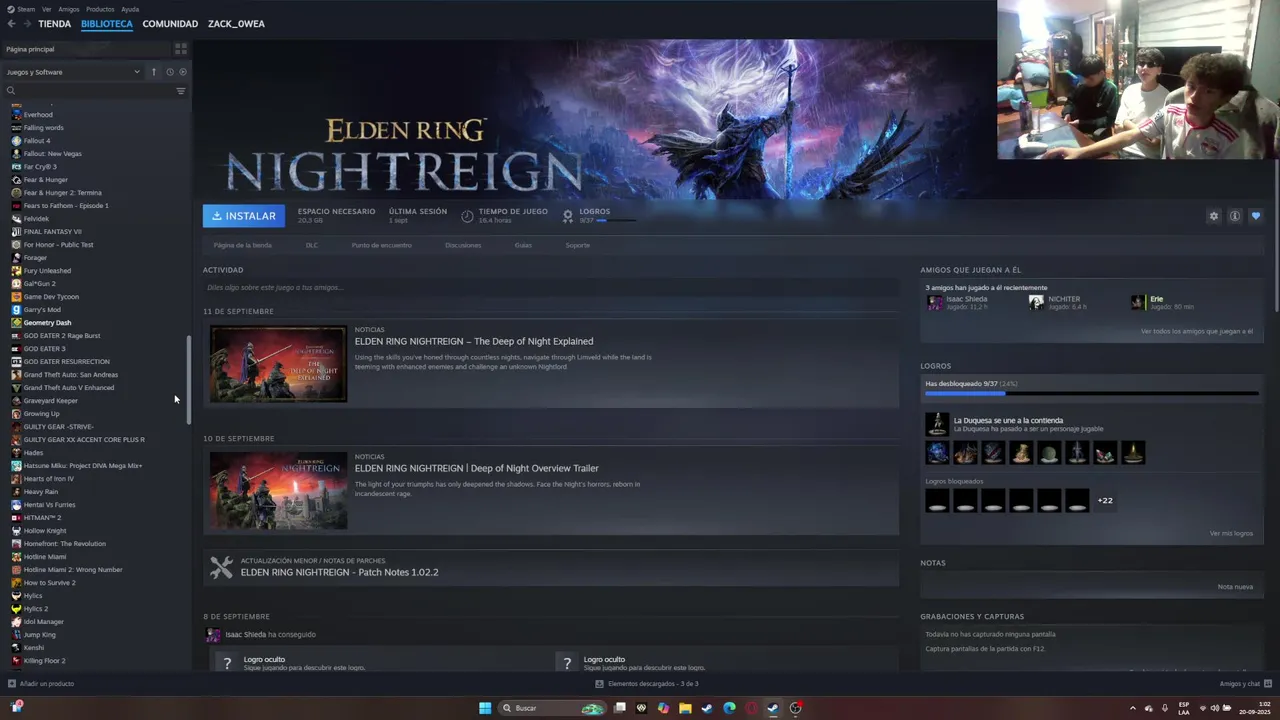Toggle the recent activity clock filter
Viewport: 1280px width, 720px height.
tap(170, 72)
